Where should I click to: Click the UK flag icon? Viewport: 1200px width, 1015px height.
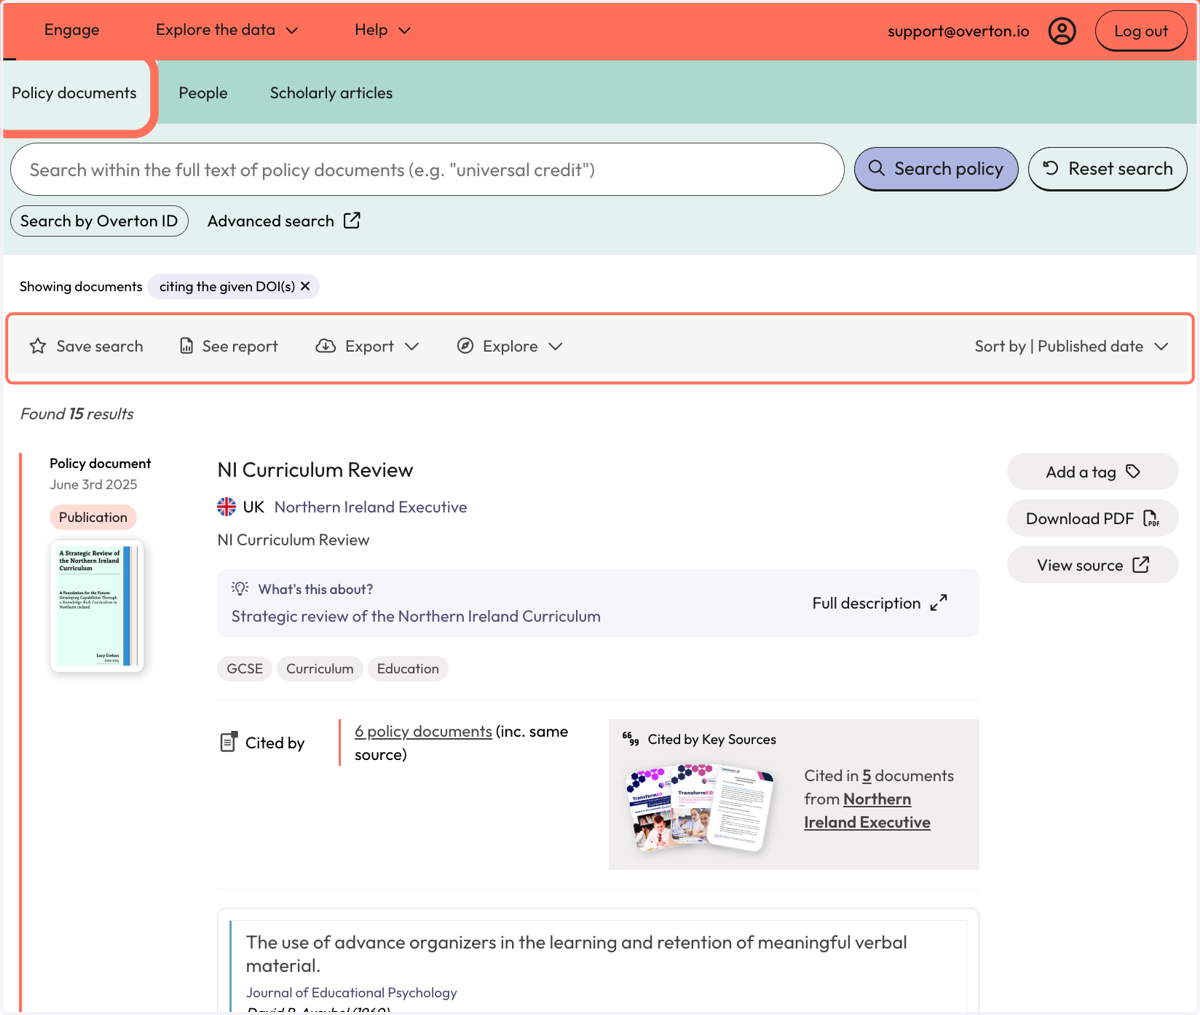[x=227, y=507]
